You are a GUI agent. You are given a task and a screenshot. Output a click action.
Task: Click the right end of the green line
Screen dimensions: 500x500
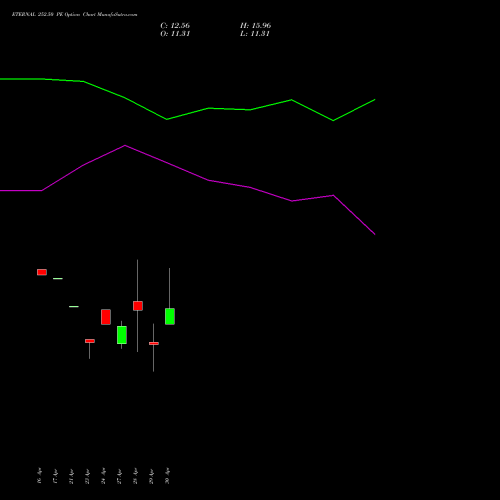[375, 100]
